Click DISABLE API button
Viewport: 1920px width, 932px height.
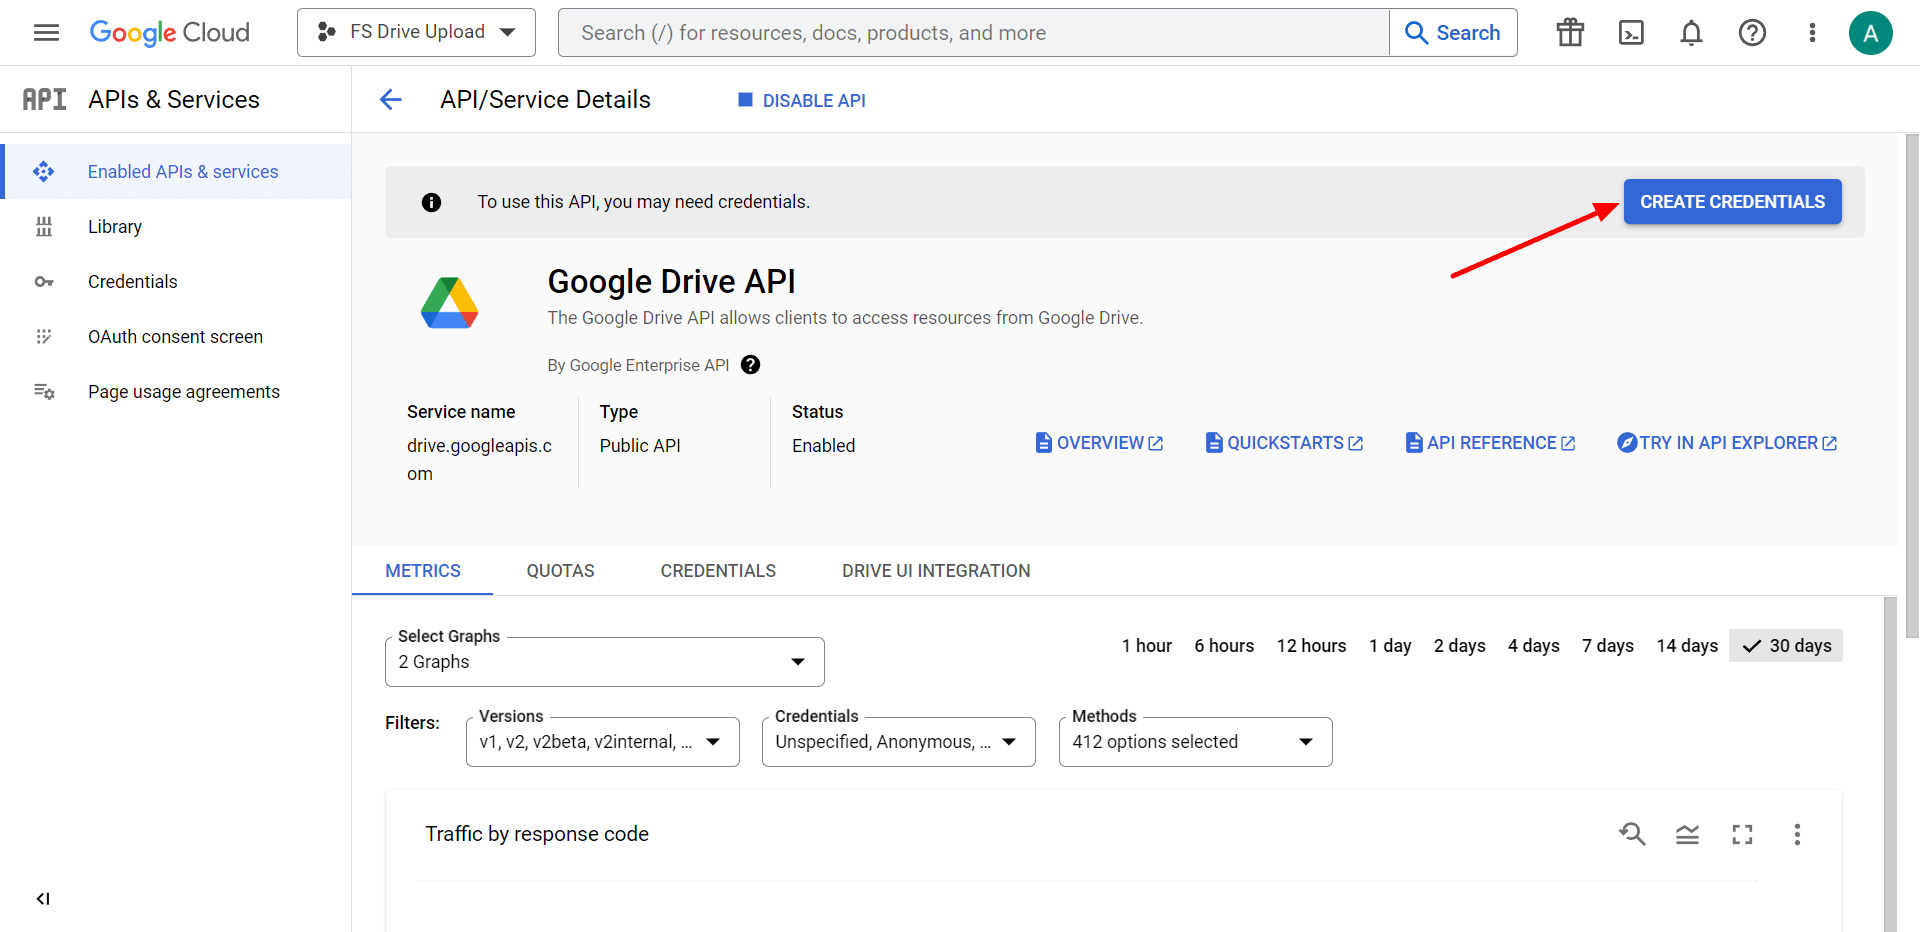(802, 101)
